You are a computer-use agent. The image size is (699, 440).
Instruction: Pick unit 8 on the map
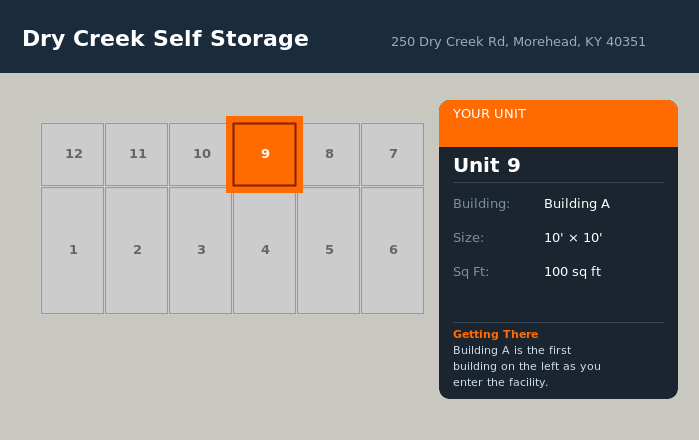(329, 154)
